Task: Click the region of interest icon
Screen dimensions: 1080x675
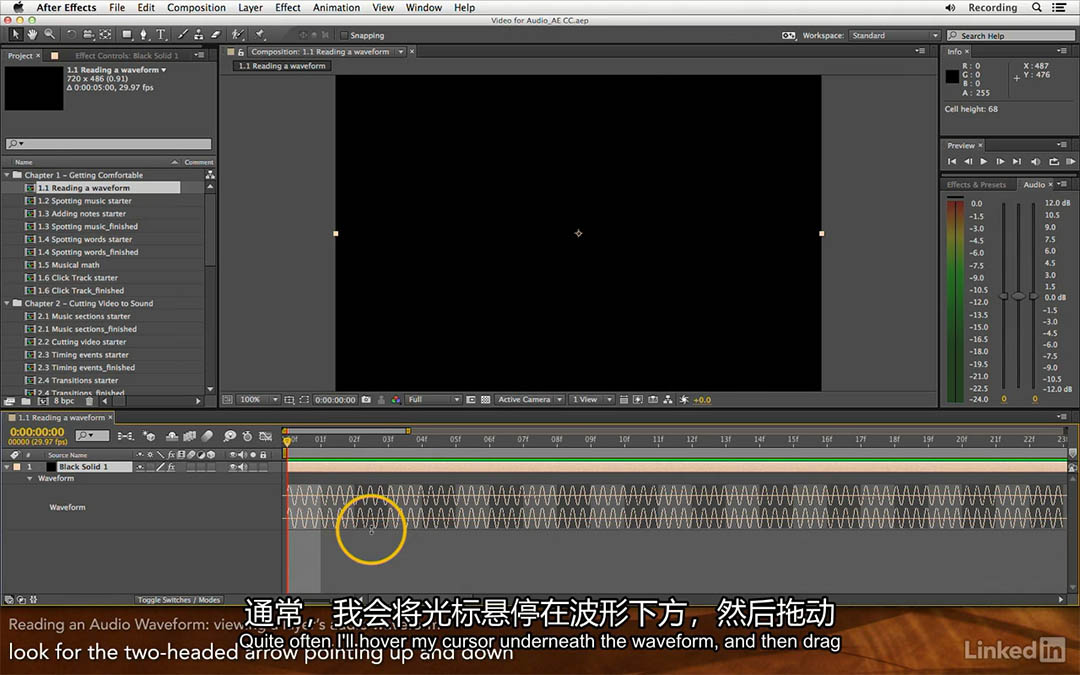Action: click(304, 399)
